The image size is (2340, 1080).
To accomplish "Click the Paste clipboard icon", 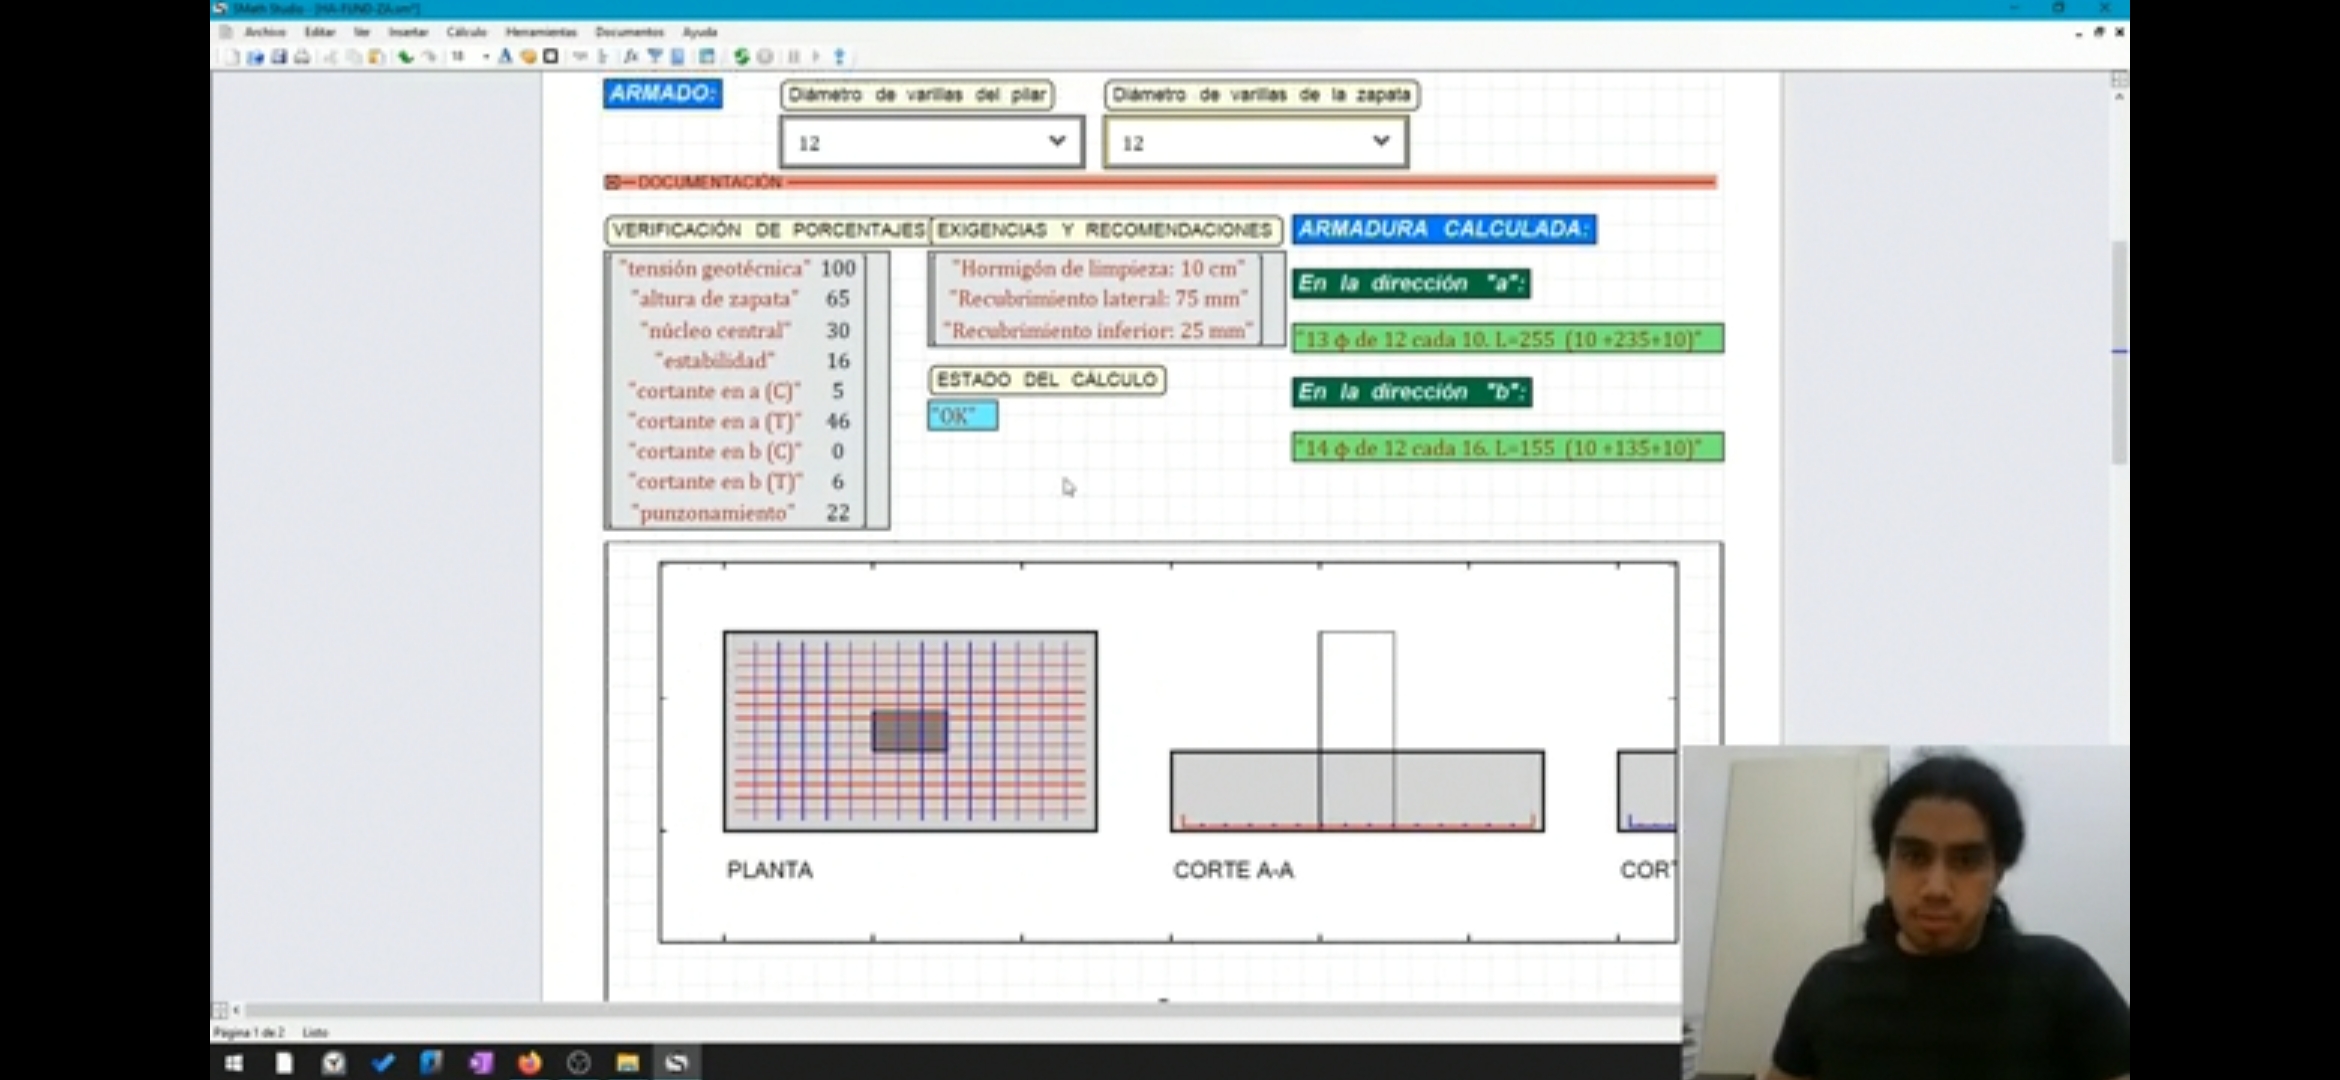I will pos(376,57).
